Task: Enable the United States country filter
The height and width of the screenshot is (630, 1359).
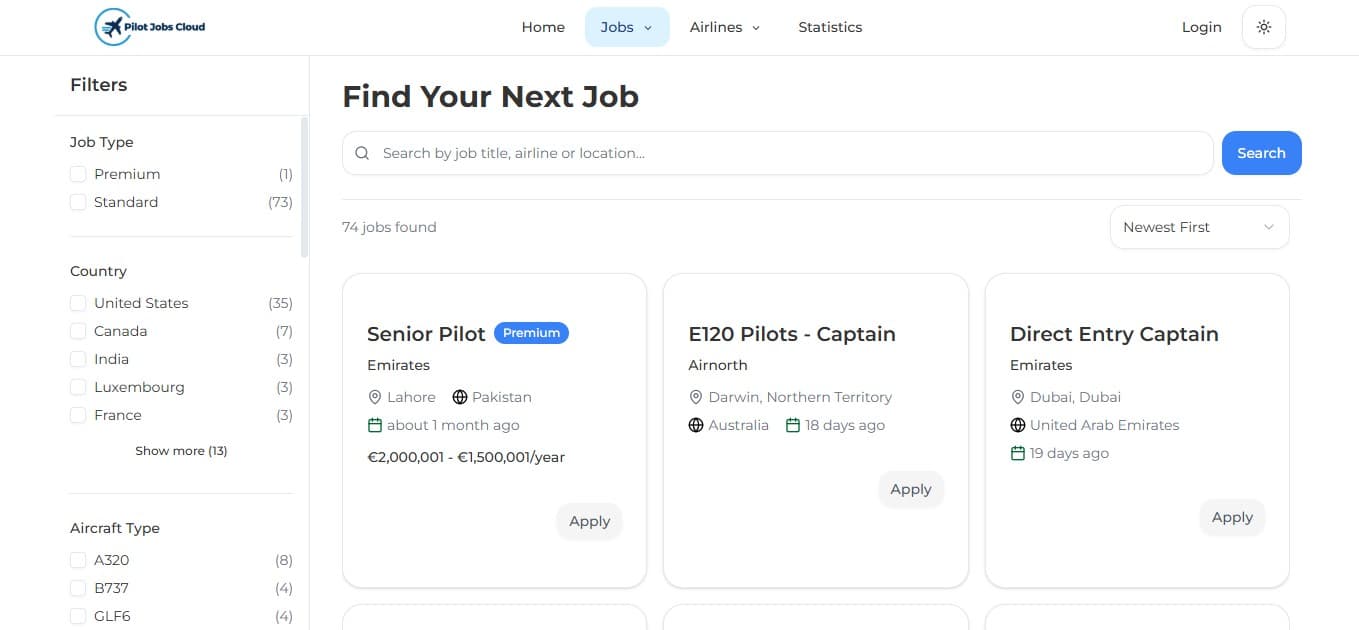Action: coord(78,302)
